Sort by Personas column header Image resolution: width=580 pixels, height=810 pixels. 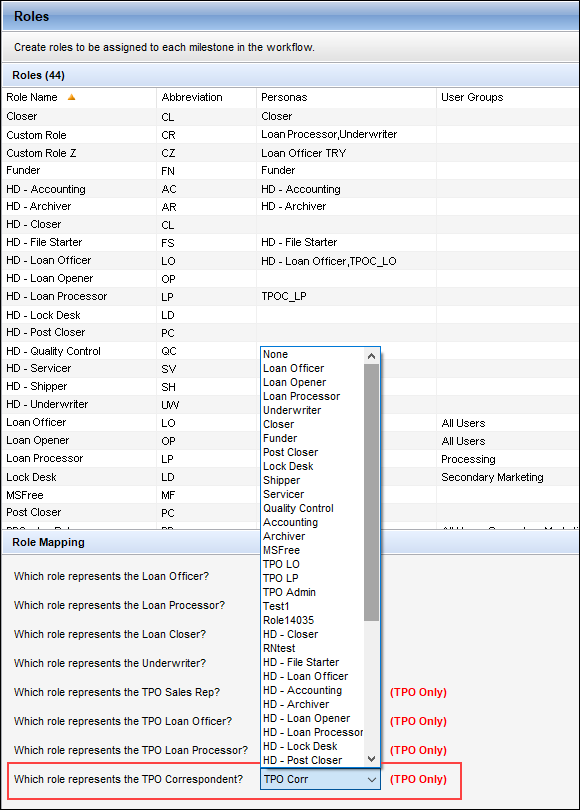click(x=346, y=97)
